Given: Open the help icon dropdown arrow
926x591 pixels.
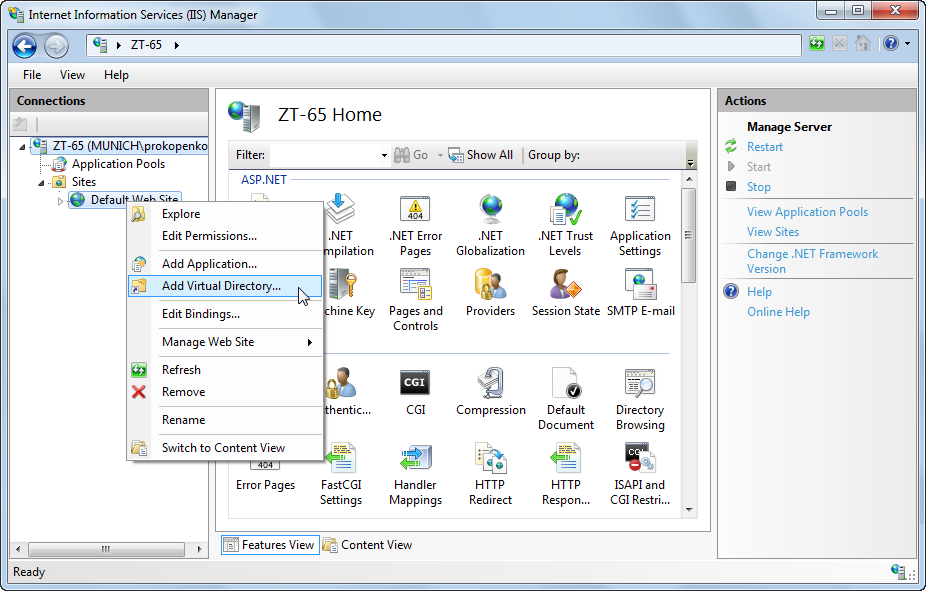Looking at the screenshot, I should tap(908, 44).
